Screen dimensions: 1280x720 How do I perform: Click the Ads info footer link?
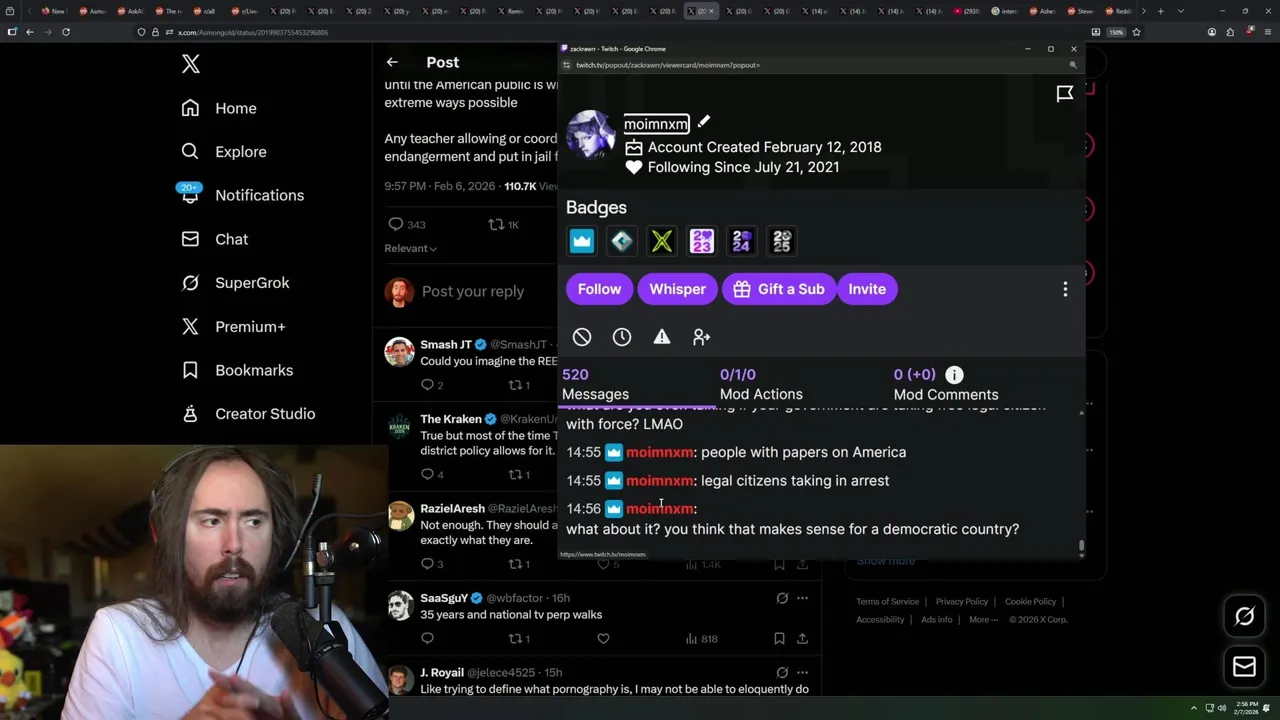937,620
